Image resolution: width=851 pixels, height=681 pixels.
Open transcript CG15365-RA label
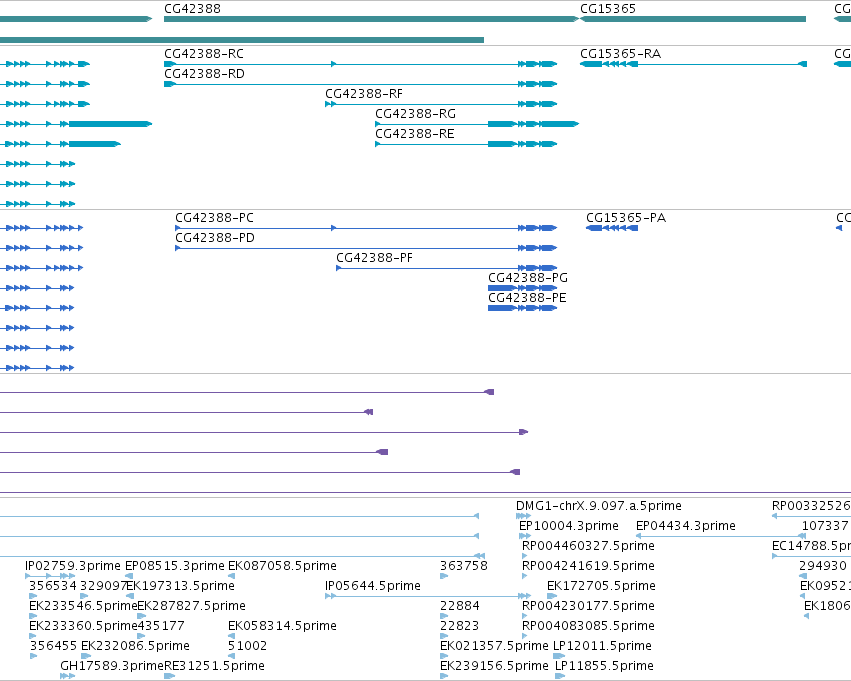click(620, 54)
